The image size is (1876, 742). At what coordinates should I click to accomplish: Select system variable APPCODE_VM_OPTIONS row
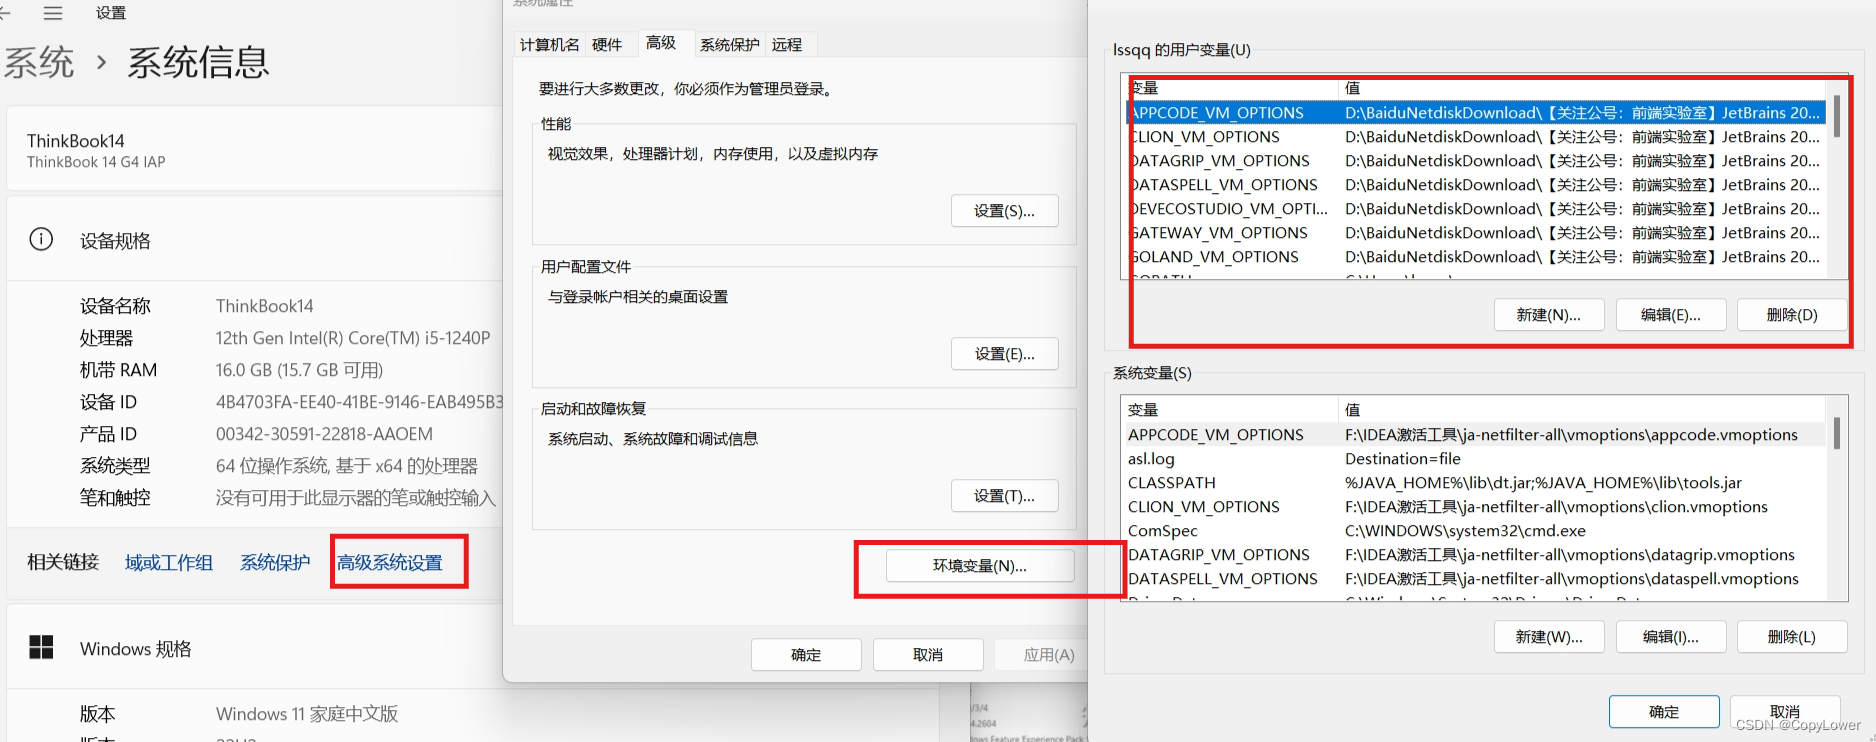tap(1477, 435)
